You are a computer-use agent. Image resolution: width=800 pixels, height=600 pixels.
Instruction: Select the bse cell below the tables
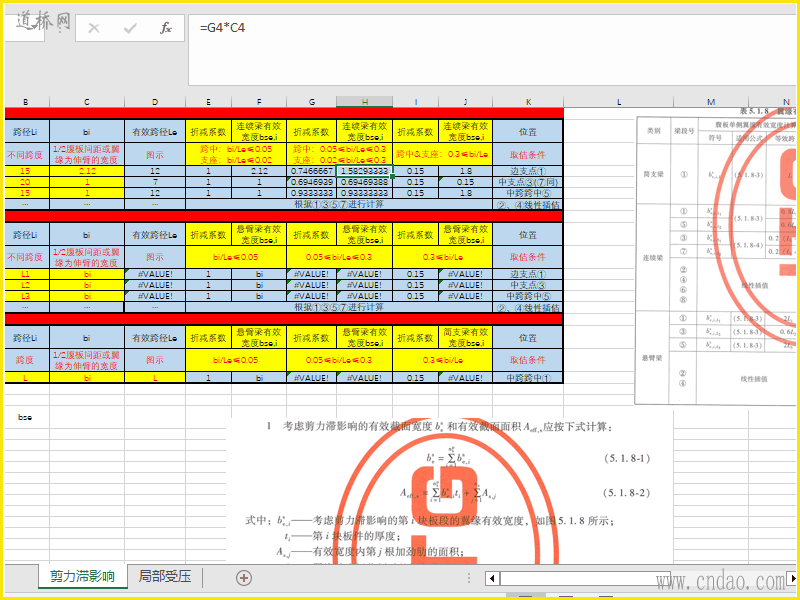(26, 417)
